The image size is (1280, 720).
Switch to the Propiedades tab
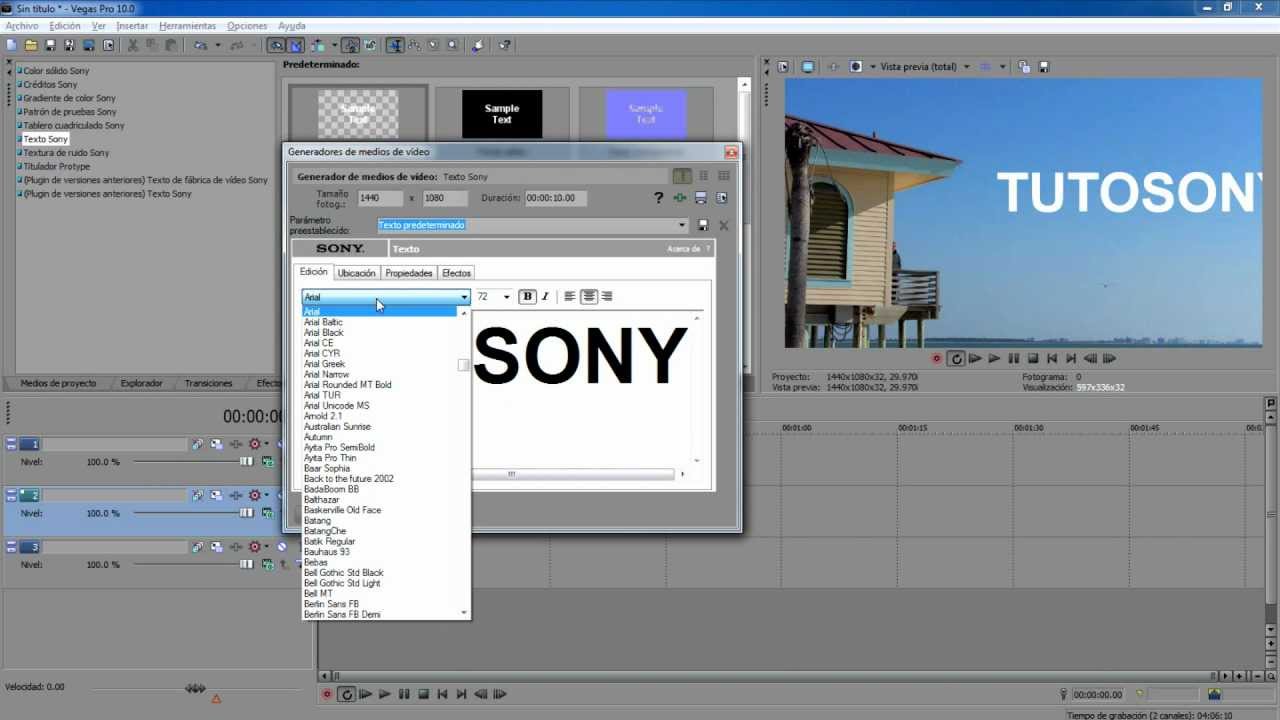point(409,273)
